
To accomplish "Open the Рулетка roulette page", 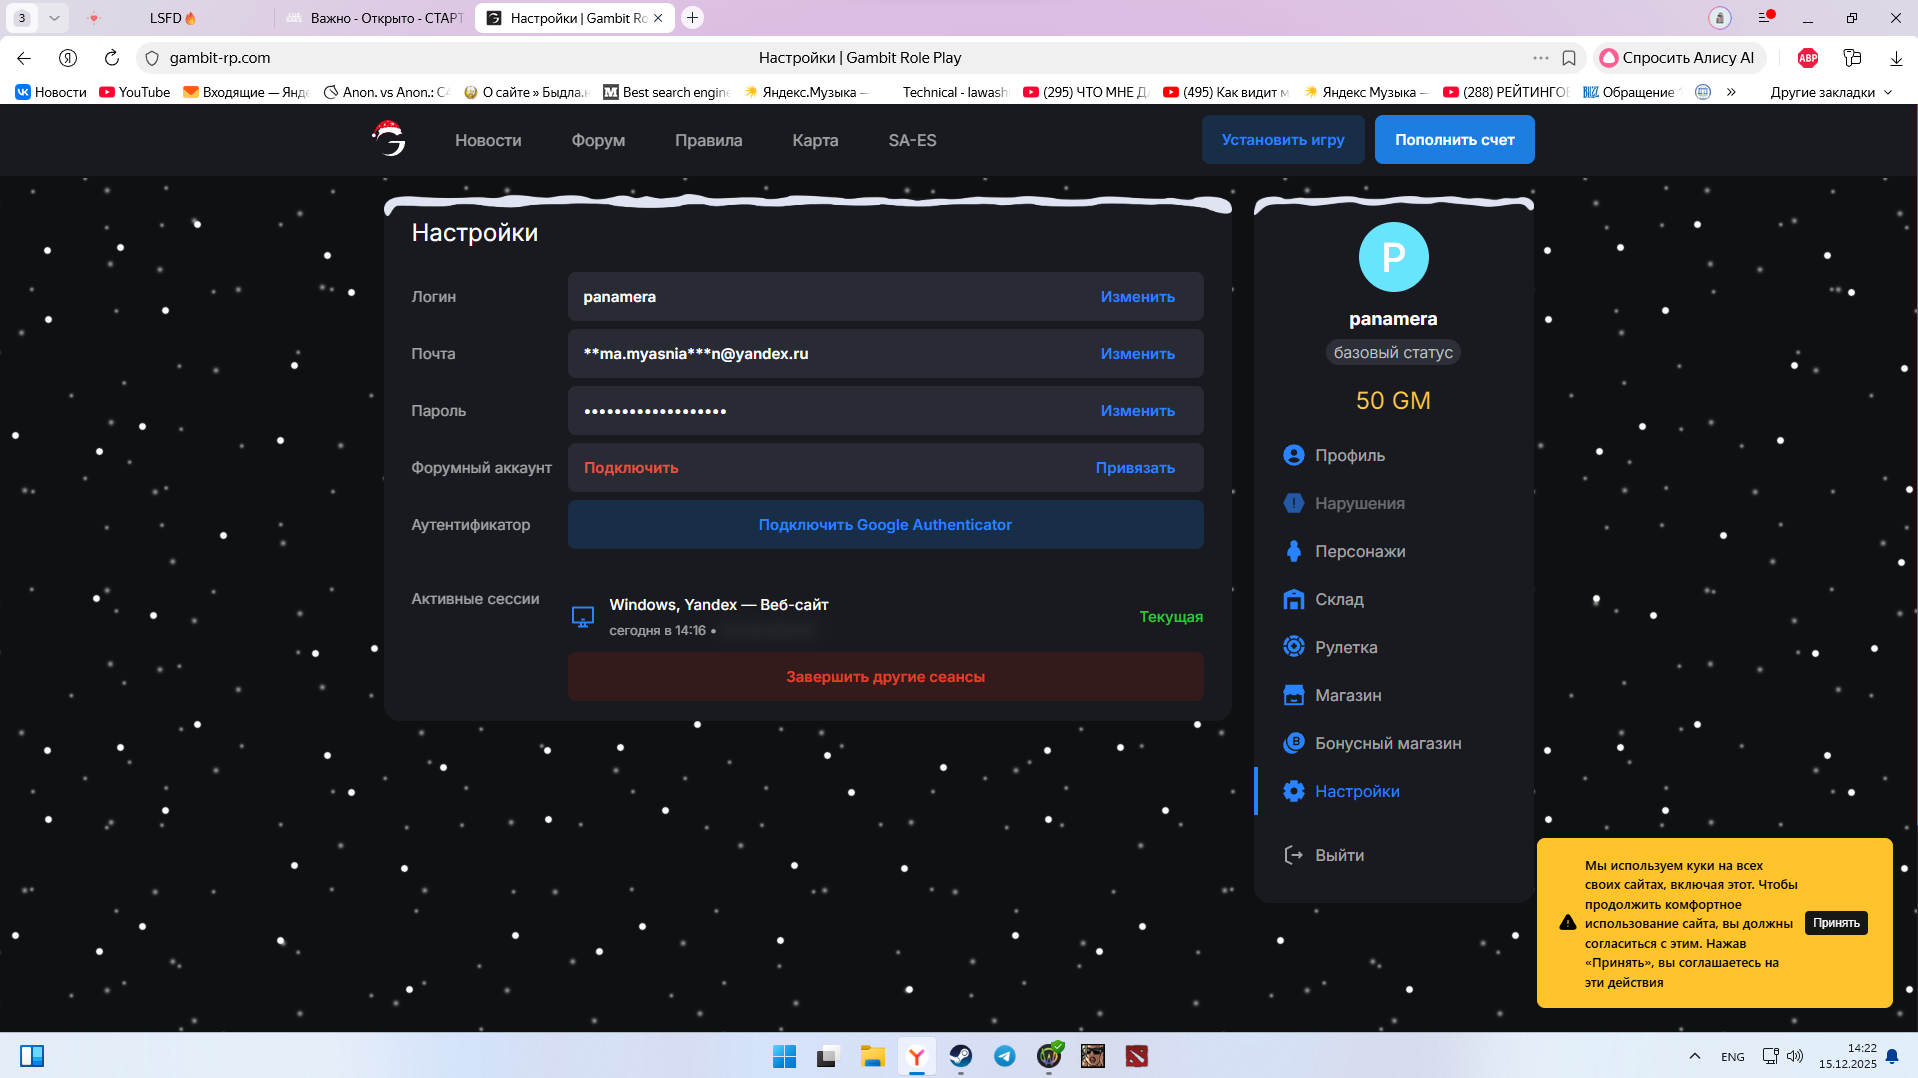I will (x=1345, y=647).
